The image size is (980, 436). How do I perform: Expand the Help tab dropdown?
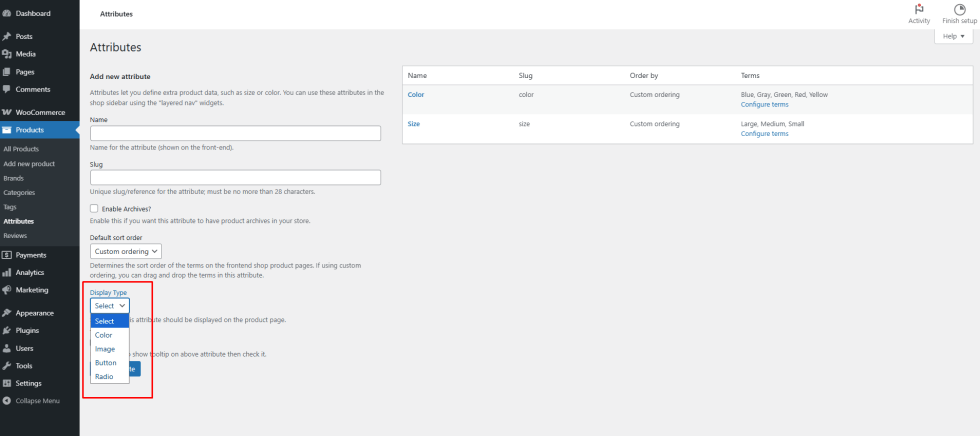coord(952,35)
